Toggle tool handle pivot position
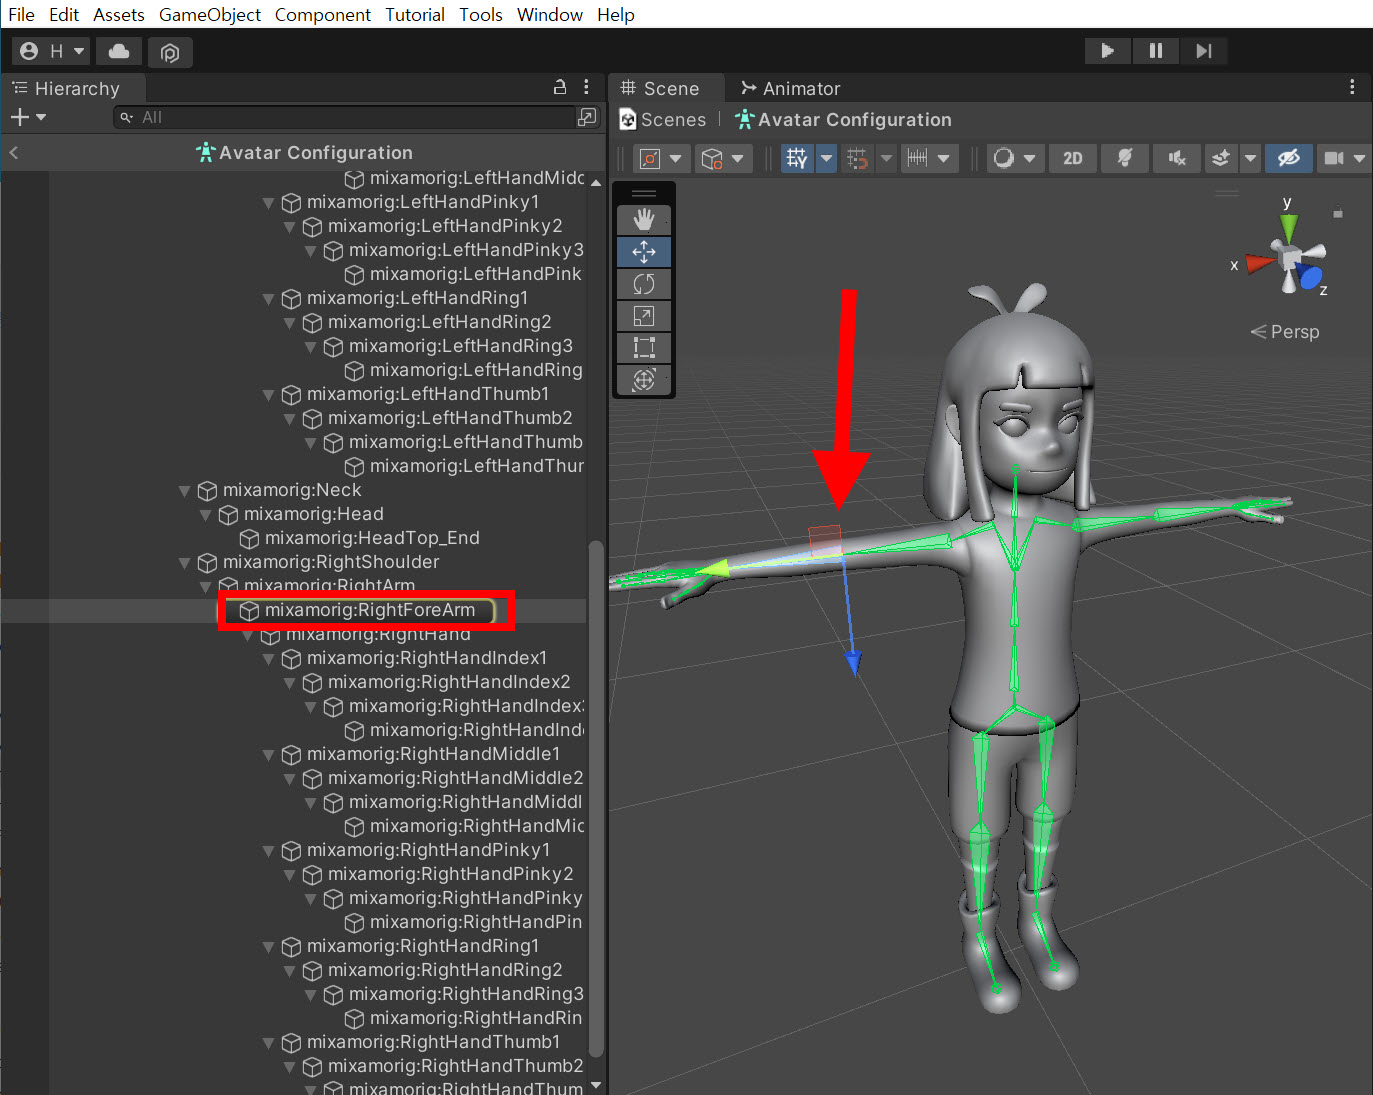The height and width of the screenshot is (1095, 1373). [650, 158]
